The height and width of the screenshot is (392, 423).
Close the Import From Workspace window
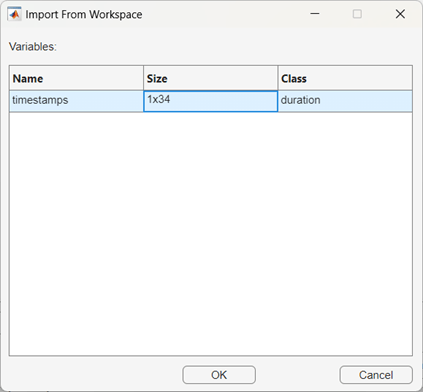point(400,14)
